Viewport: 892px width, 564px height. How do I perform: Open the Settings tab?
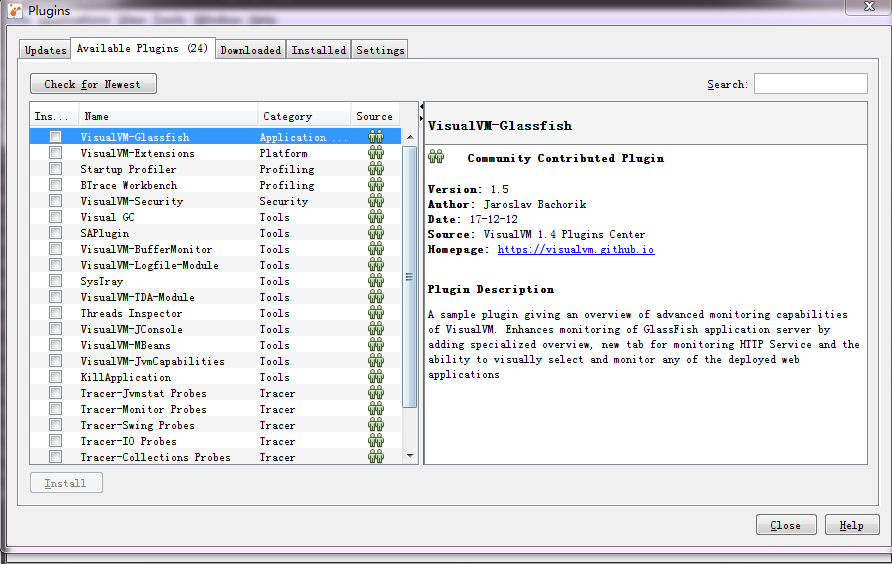(380, 50)
